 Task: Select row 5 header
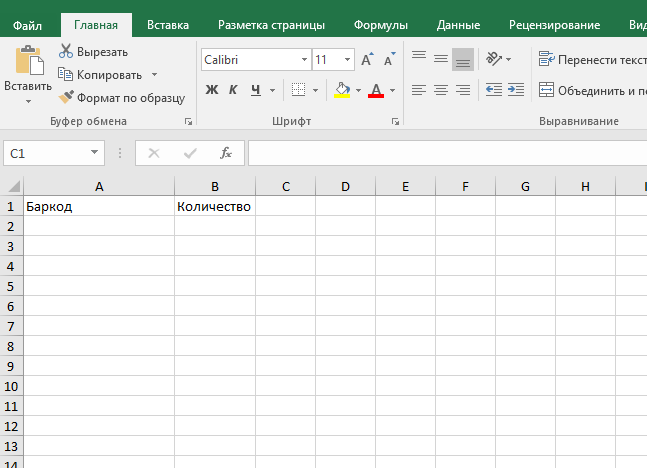point(11,286)
